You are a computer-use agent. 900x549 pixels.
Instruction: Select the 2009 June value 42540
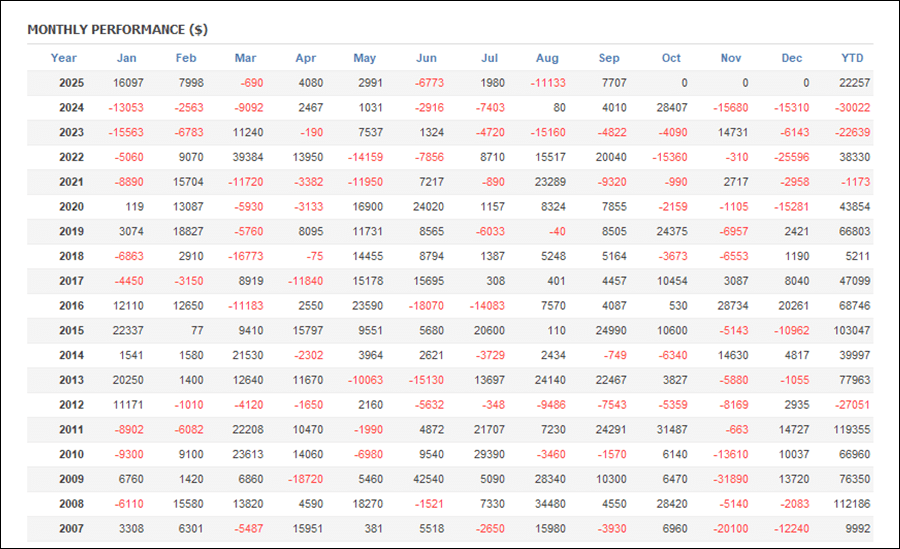427,480
